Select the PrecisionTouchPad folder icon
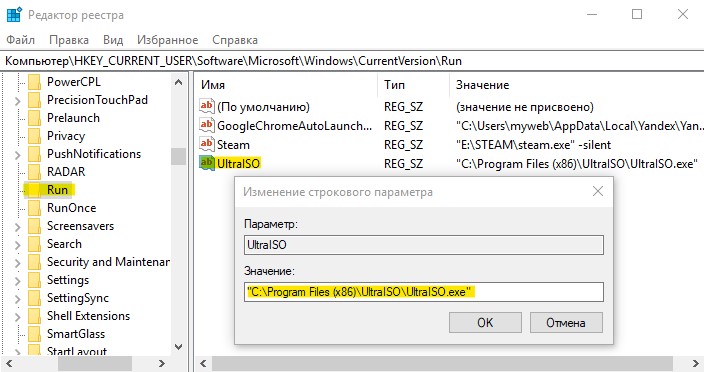 (34, 100)
